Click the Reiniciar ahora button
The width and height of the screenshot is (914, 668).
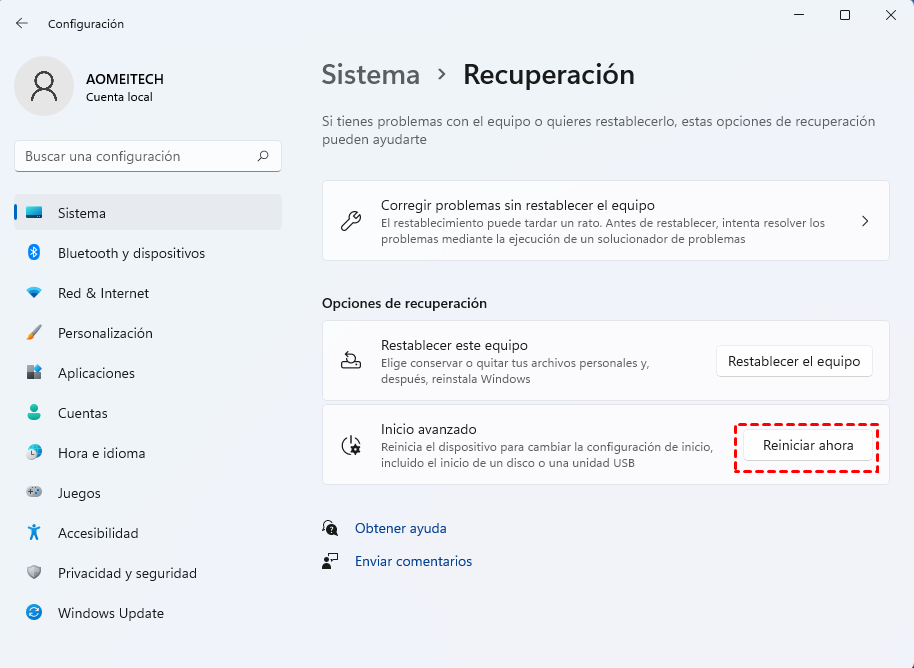807,445
